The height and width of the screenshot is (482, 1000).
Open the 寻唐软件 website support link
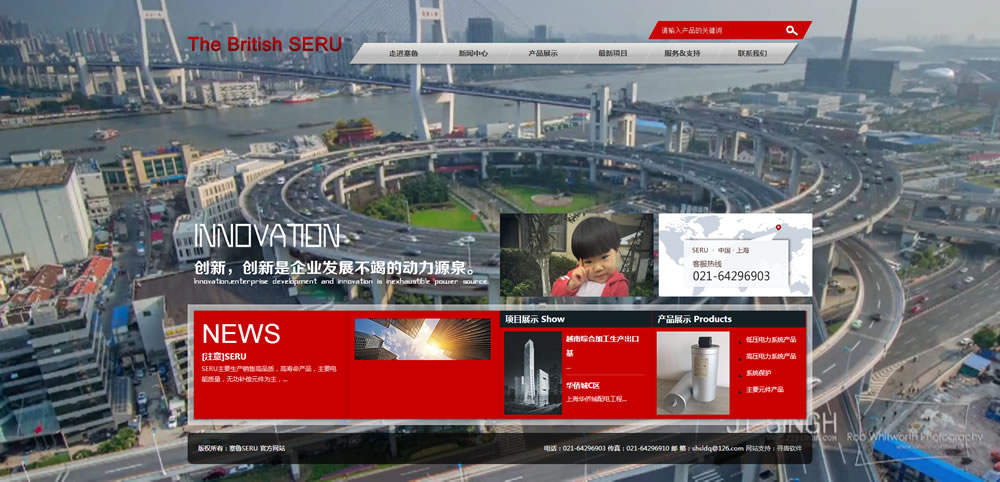[788, 448]
